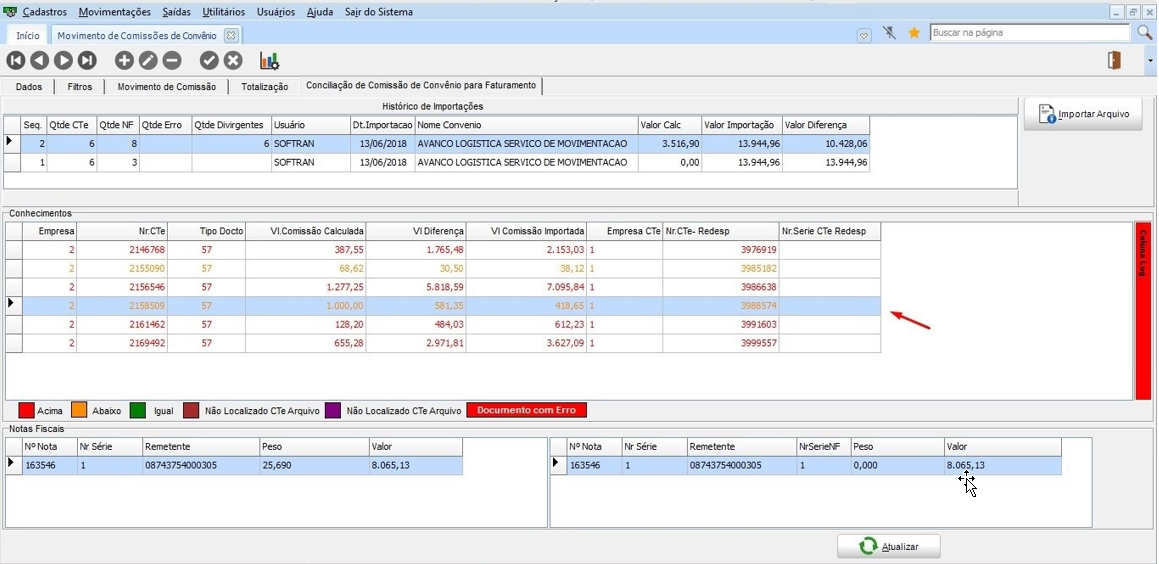
Task: Expand the toolbar overflow dropdown arrow
Action: (x=1150, y=61)
